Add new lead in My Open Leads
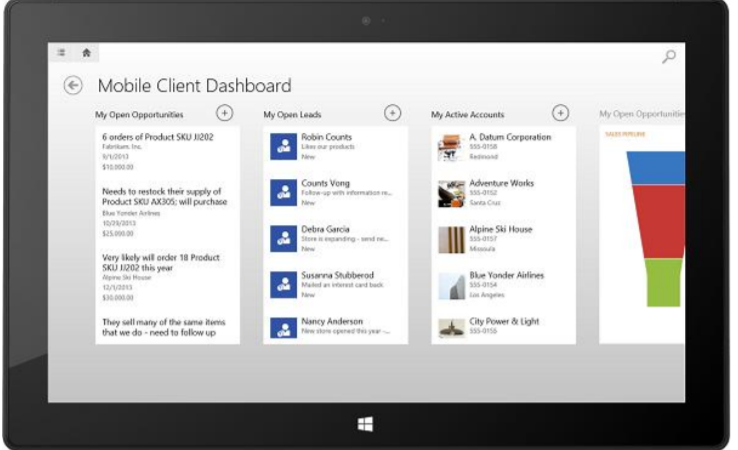This screenshot has width=738, height=450. point(393,113)
